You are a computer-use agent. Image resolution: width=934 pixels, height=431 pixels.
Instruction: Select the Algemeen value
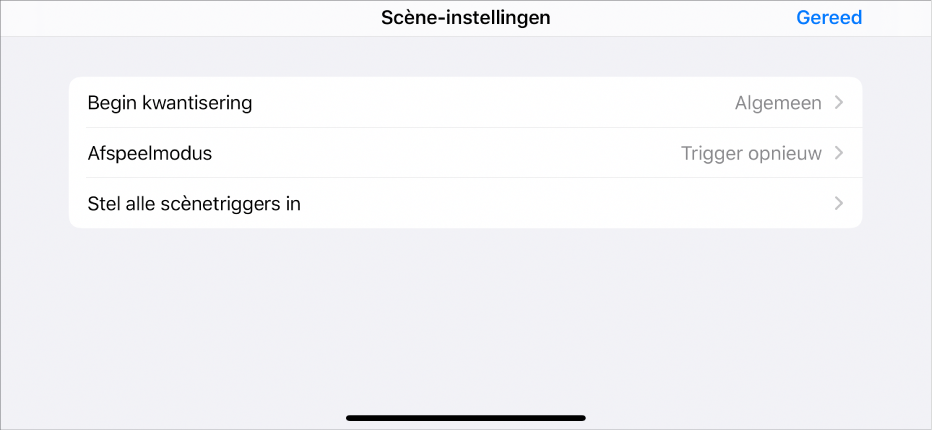tap(777, 103)
